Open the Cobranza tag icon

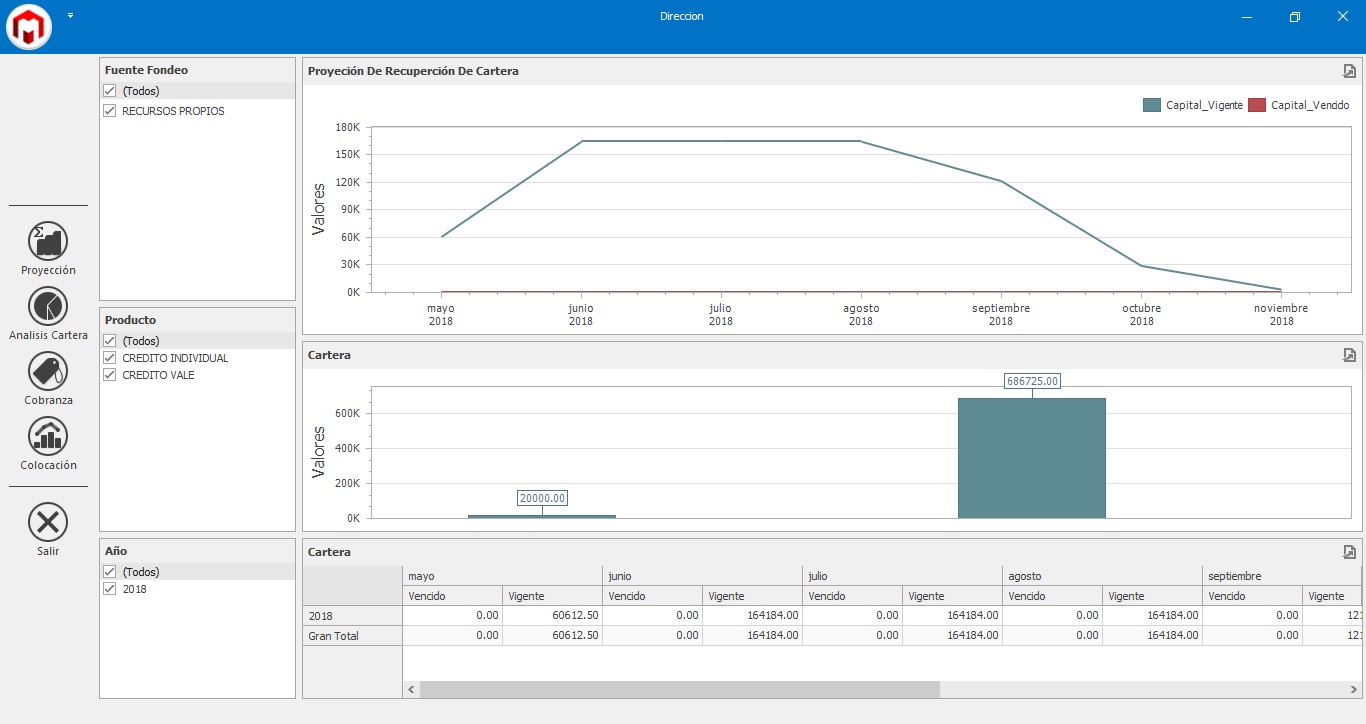coord(48,372)
